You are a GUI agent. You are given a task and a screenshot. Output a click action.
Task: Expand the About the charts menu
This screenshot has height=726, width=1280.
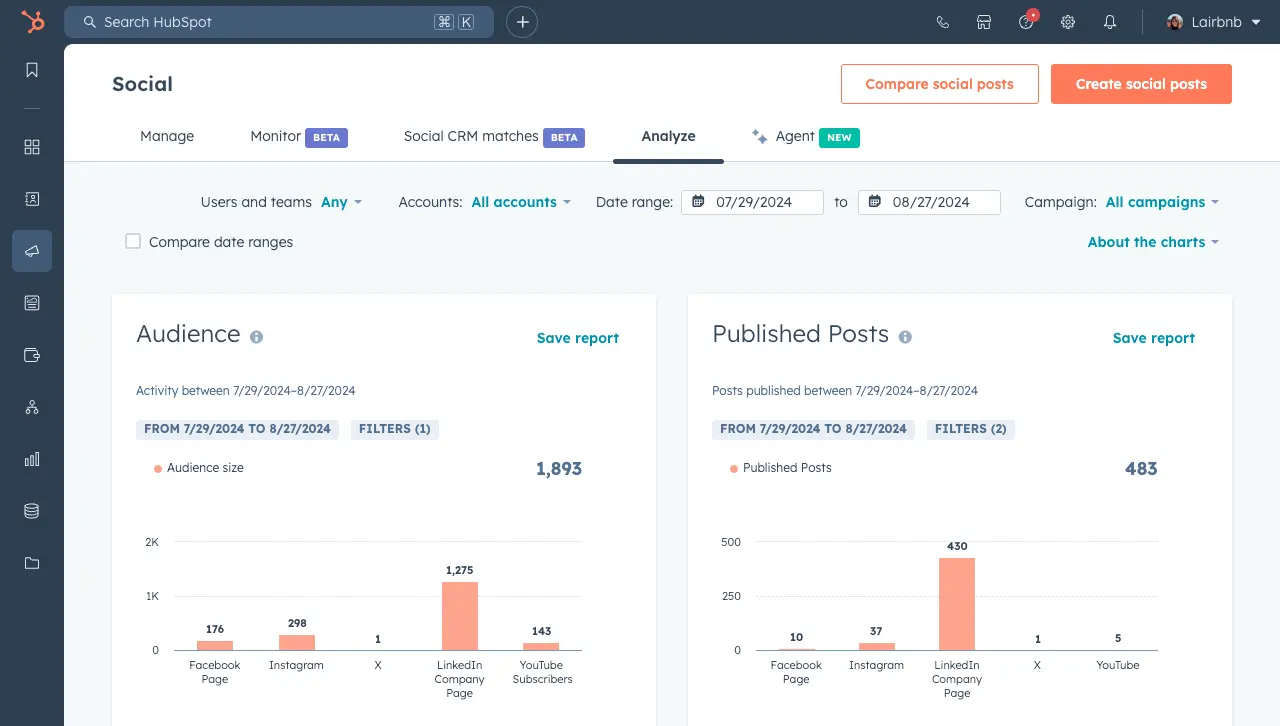[x=1153, y=242]
